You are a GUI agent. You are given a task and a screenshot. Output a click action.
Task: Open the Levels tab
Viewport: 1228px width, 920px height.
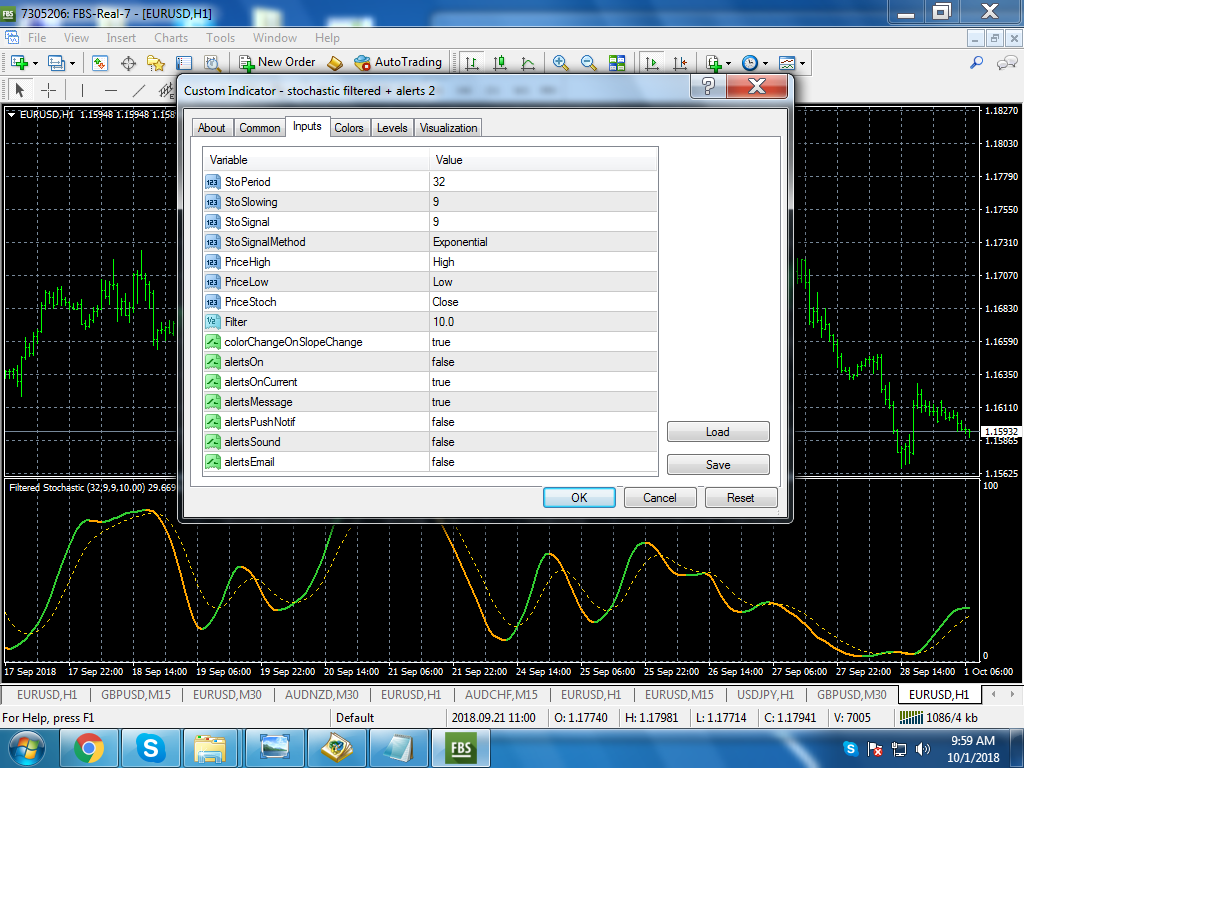392,128
